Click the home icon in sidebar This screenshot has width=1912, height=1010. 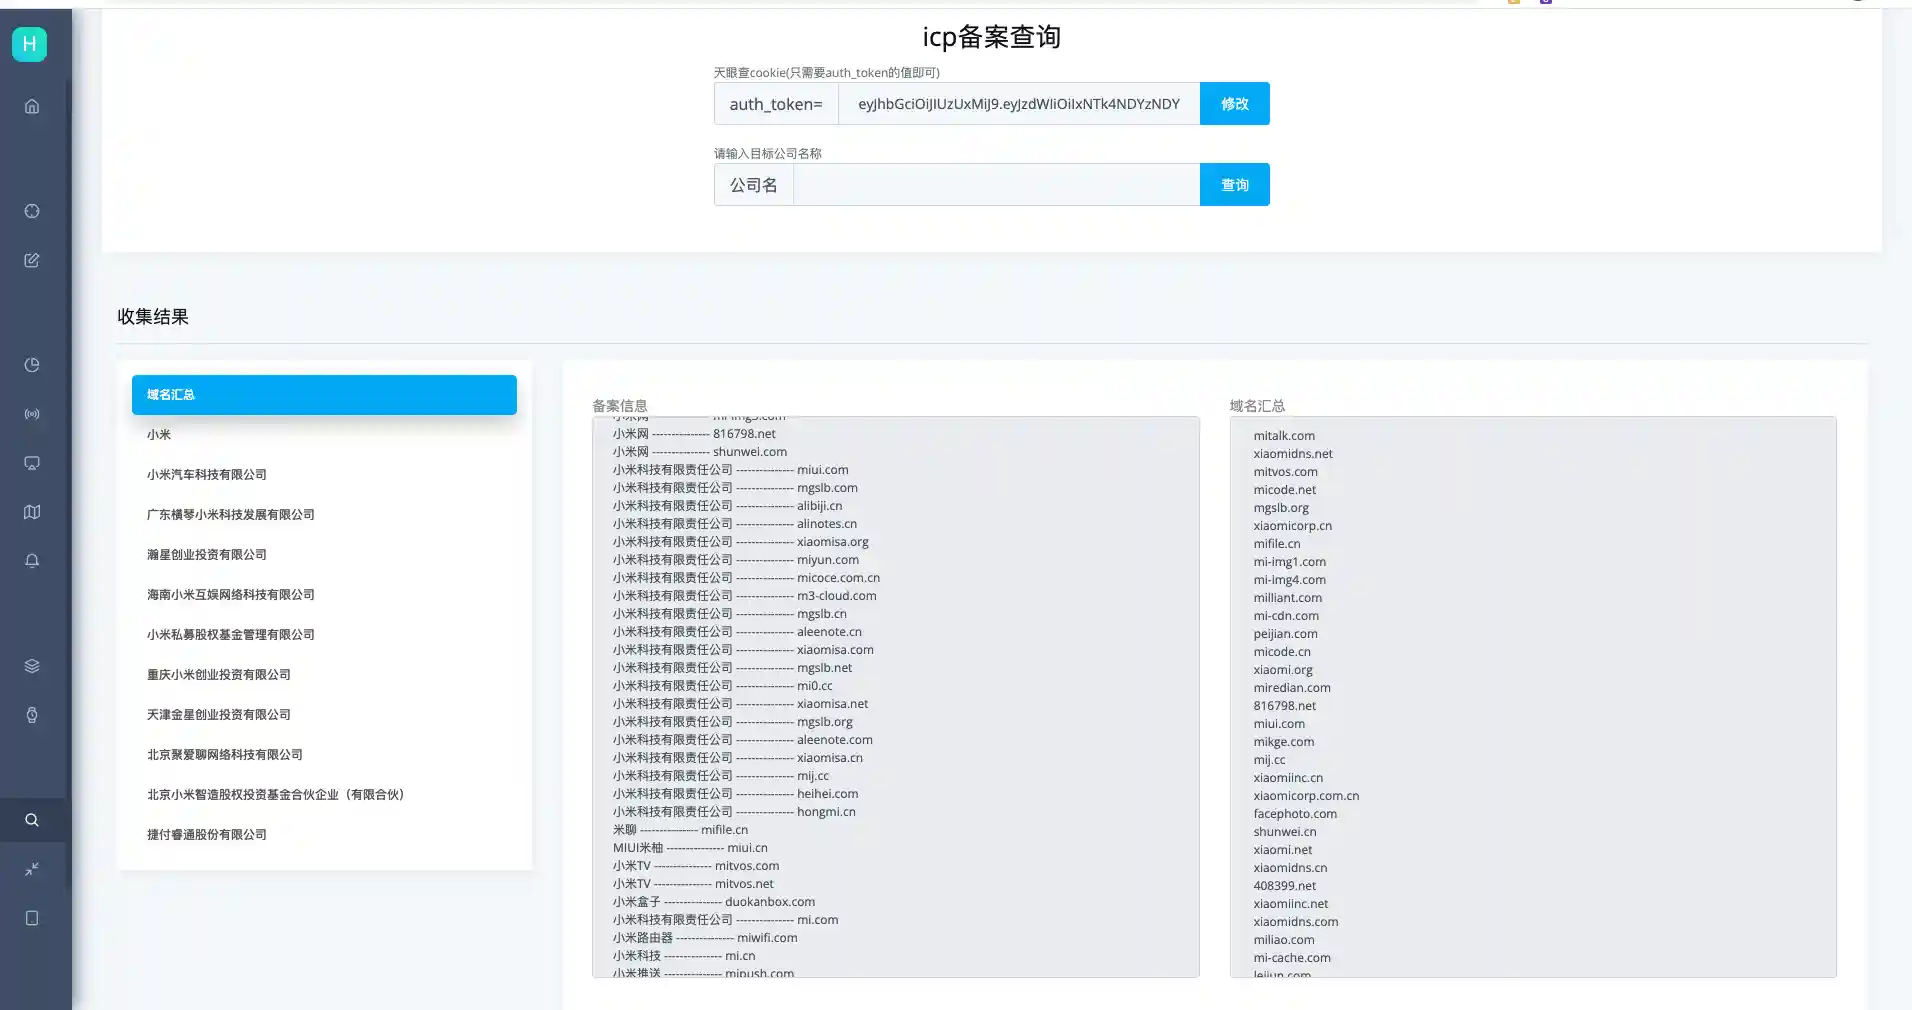tap(32, 106)
